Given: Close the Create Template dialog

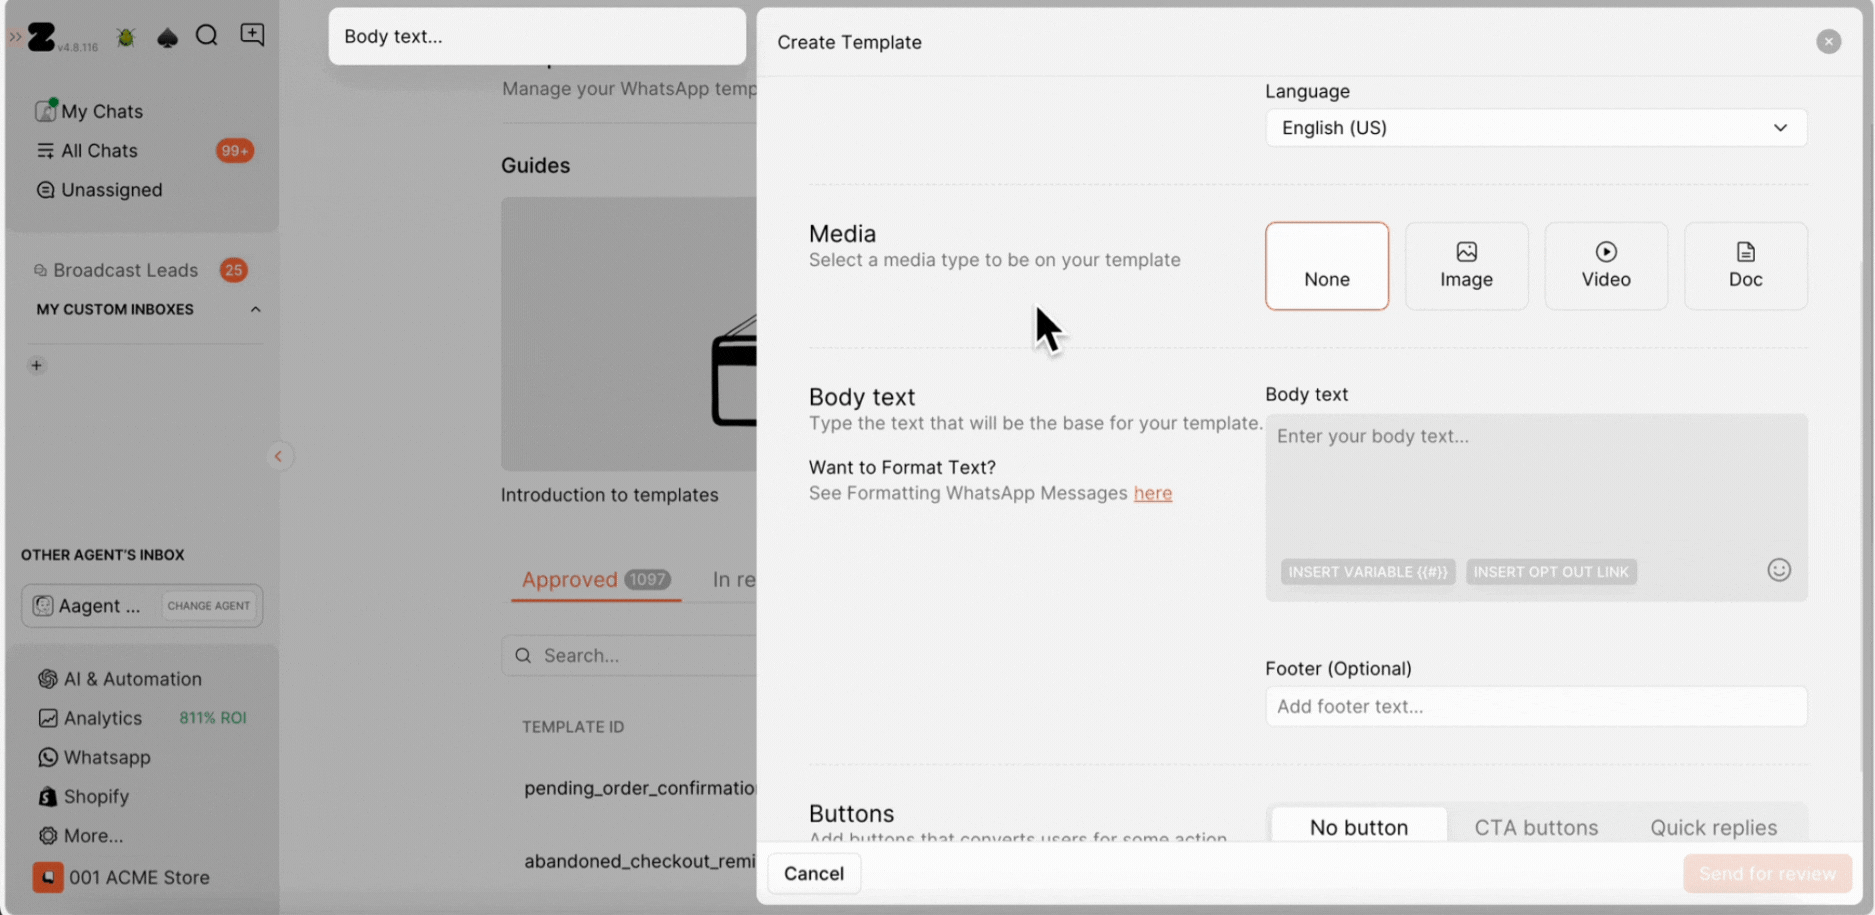Looking at the screenshot, I should 1829,42.
